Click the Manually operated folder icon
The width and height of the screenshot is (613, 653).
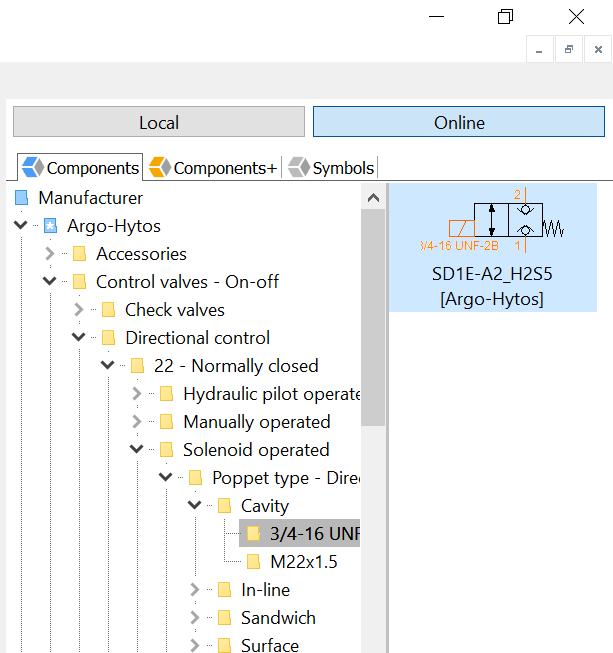pos(167,422)
